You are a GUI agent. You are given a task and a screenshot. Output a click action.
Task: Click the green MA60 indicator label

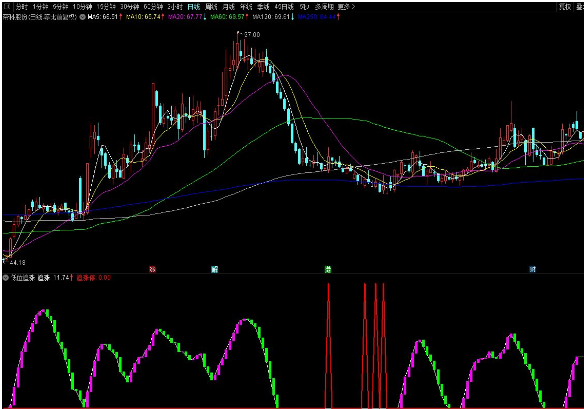[x=229, y=17]
